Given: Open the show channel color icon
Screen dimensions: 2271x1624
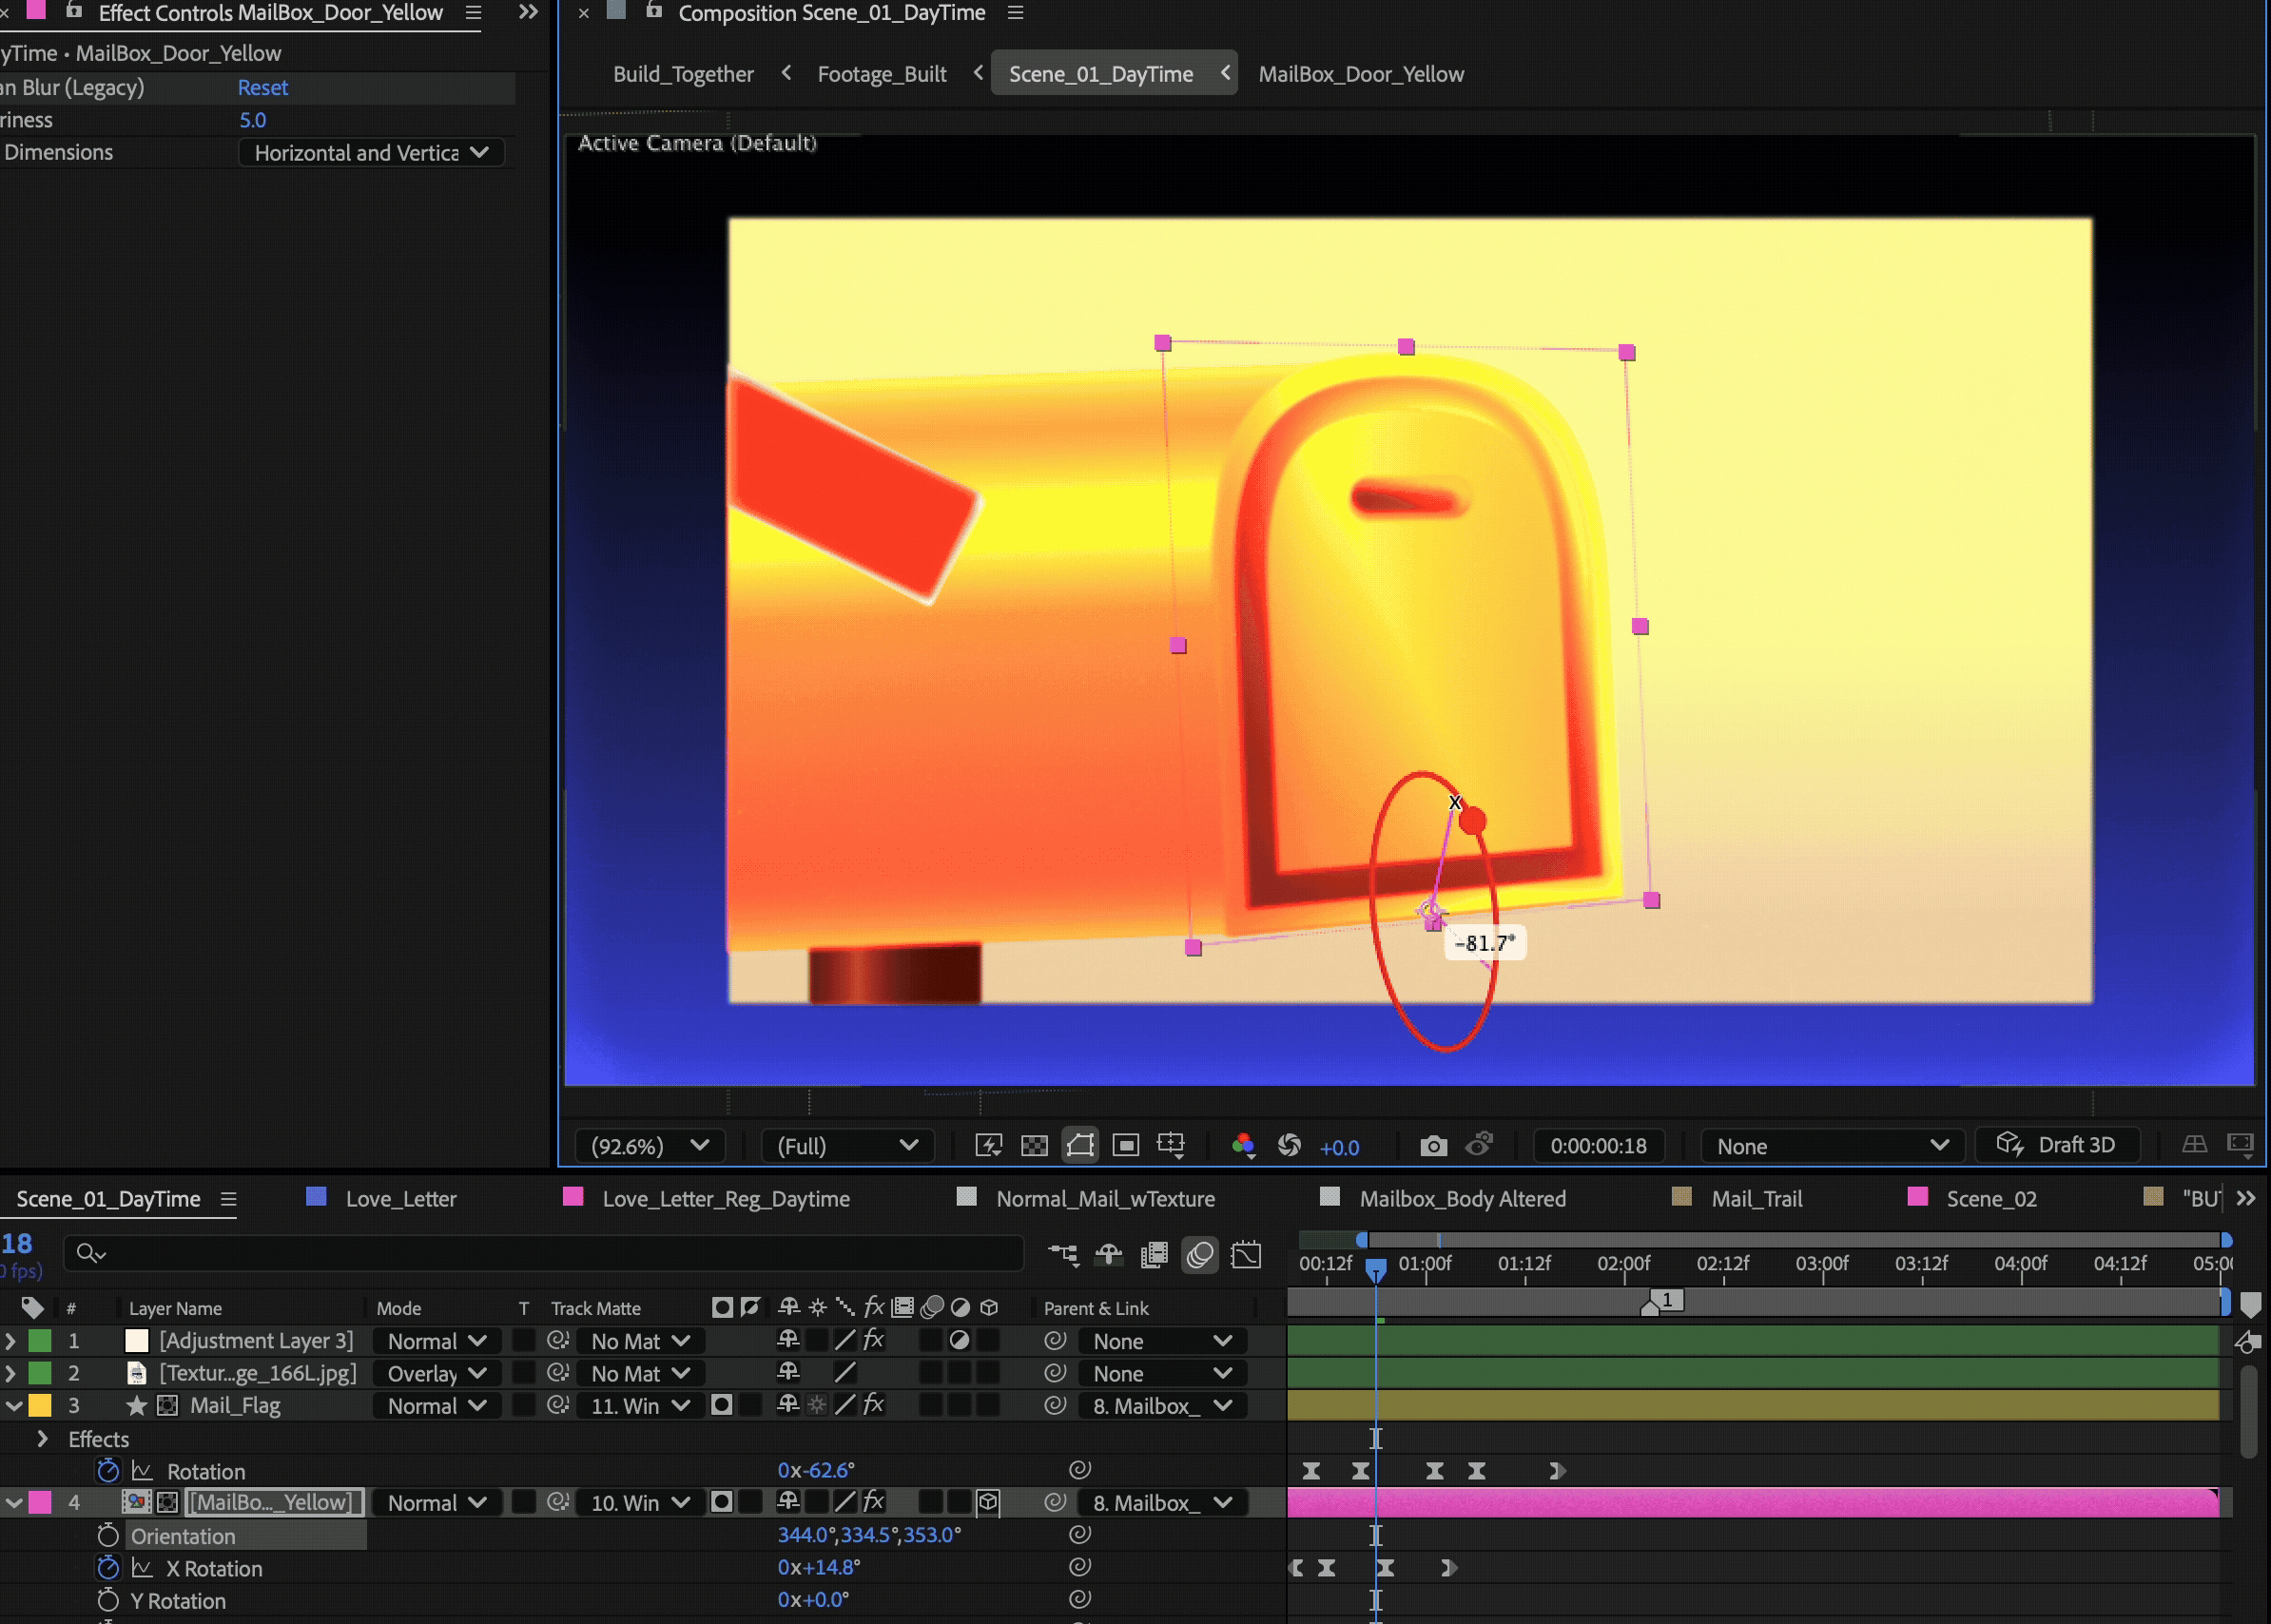Looking at the screenshot, I should (1243, 1146).
